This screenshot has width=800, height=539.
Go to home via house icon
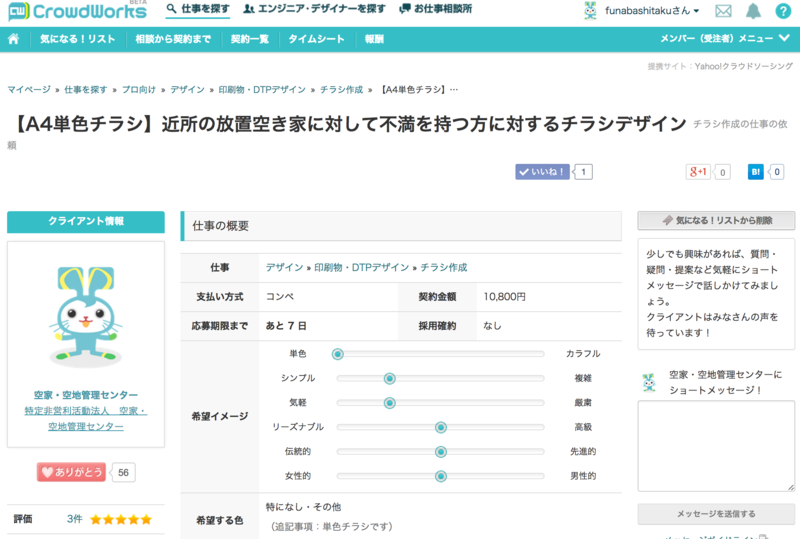tap(14, 39)
